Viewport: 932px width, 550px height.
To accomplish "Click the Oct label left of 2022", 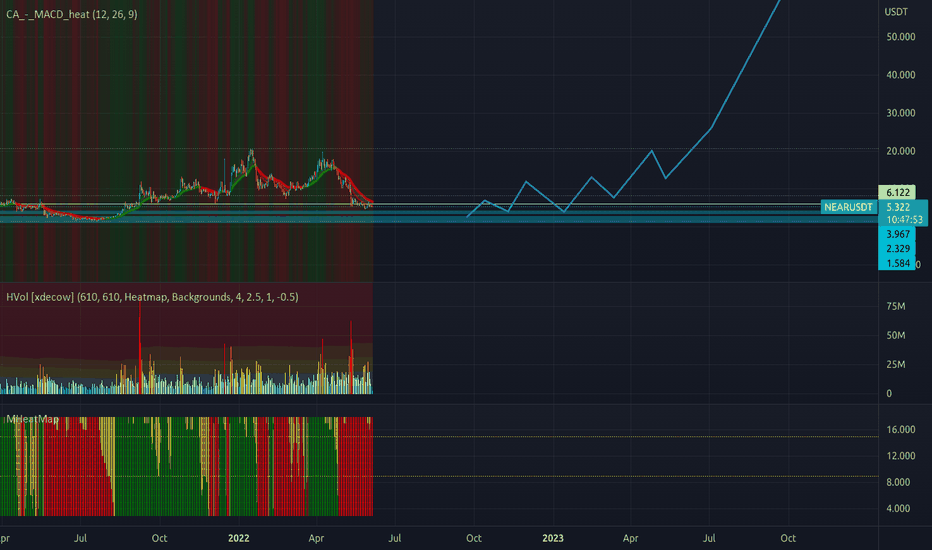I will [x=159, y=538].
